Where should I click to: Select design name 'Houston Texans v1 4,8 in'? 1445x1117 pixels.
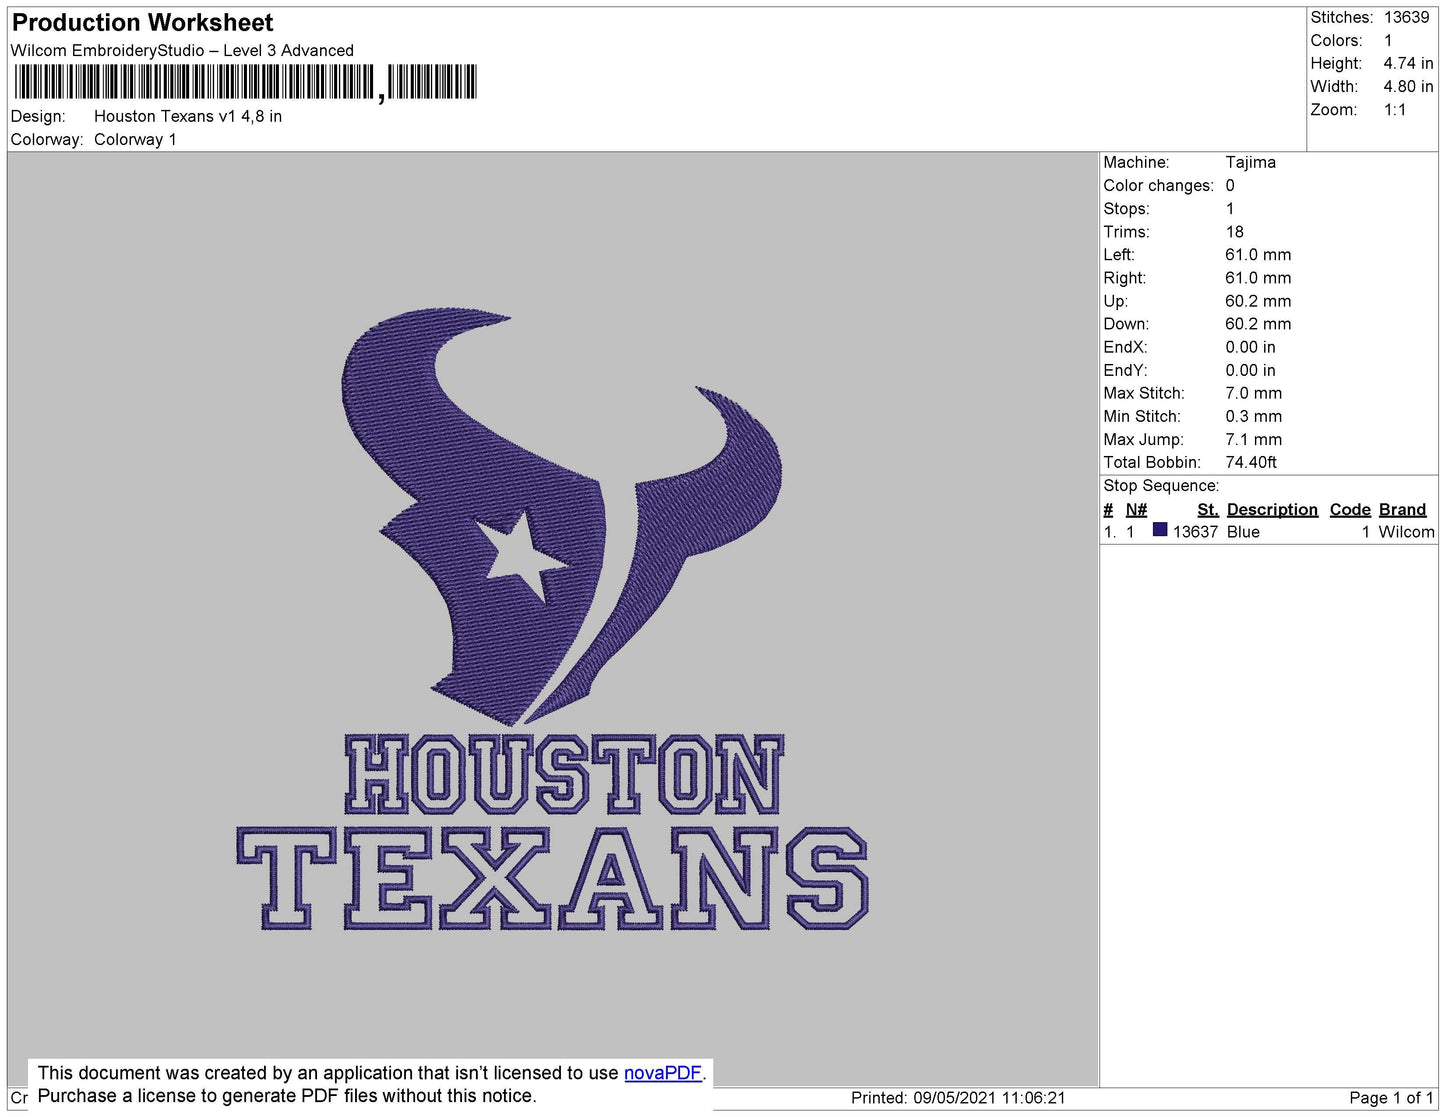pyautogui.click(x=188, y=116)
